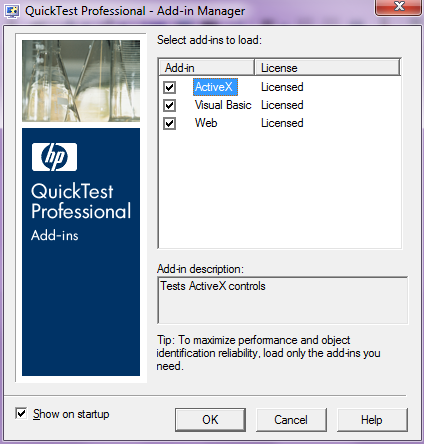Click the Licensed status for ActiveX
Viewport: 424px width, 444px height.
tap(282, 87)
